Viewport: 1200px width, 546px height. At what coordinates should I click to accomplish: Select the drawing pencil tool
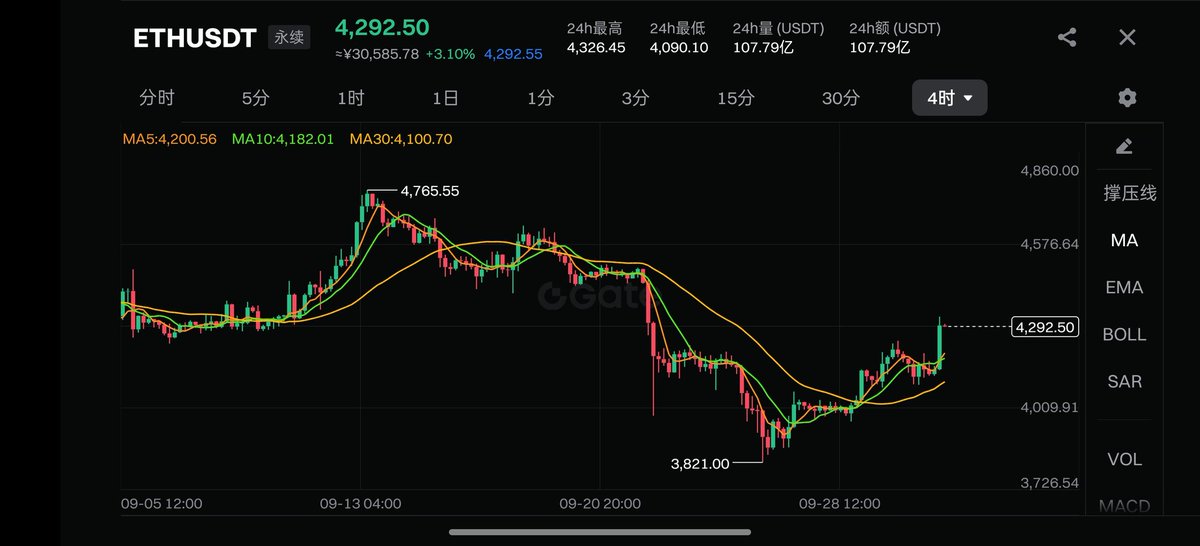pyautogui.click(x=1123, y=146)
